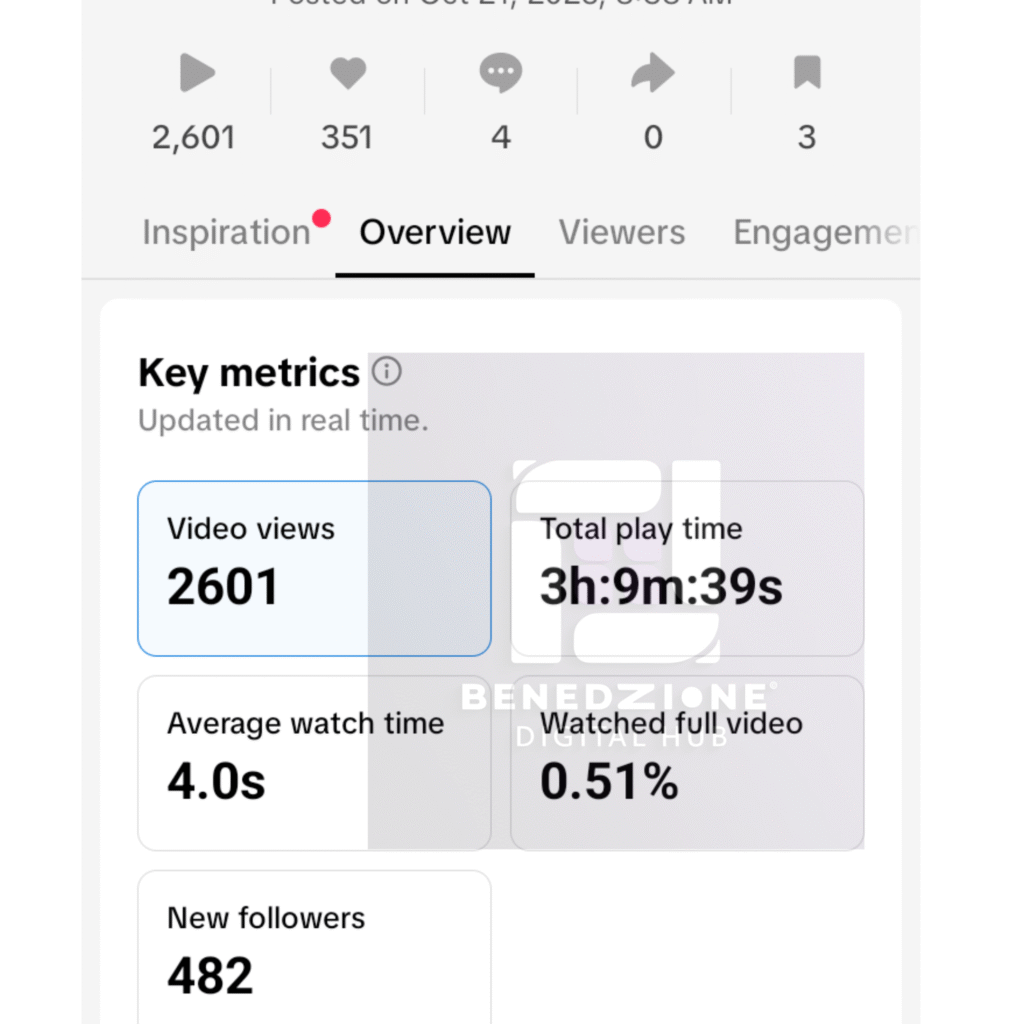Viewport: 1024px width, 1024px height.
Task: Click the red notification dot near Inspiration
Action: pos(321,217)
